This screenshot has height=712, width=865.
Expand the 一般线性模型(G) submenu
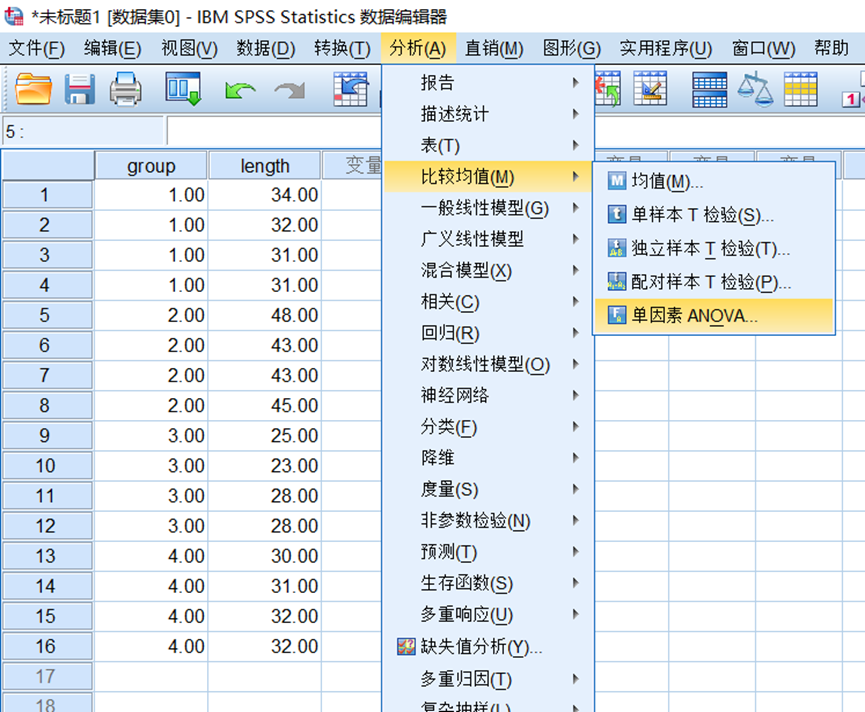pyautogui.click(x=488, y=208)
